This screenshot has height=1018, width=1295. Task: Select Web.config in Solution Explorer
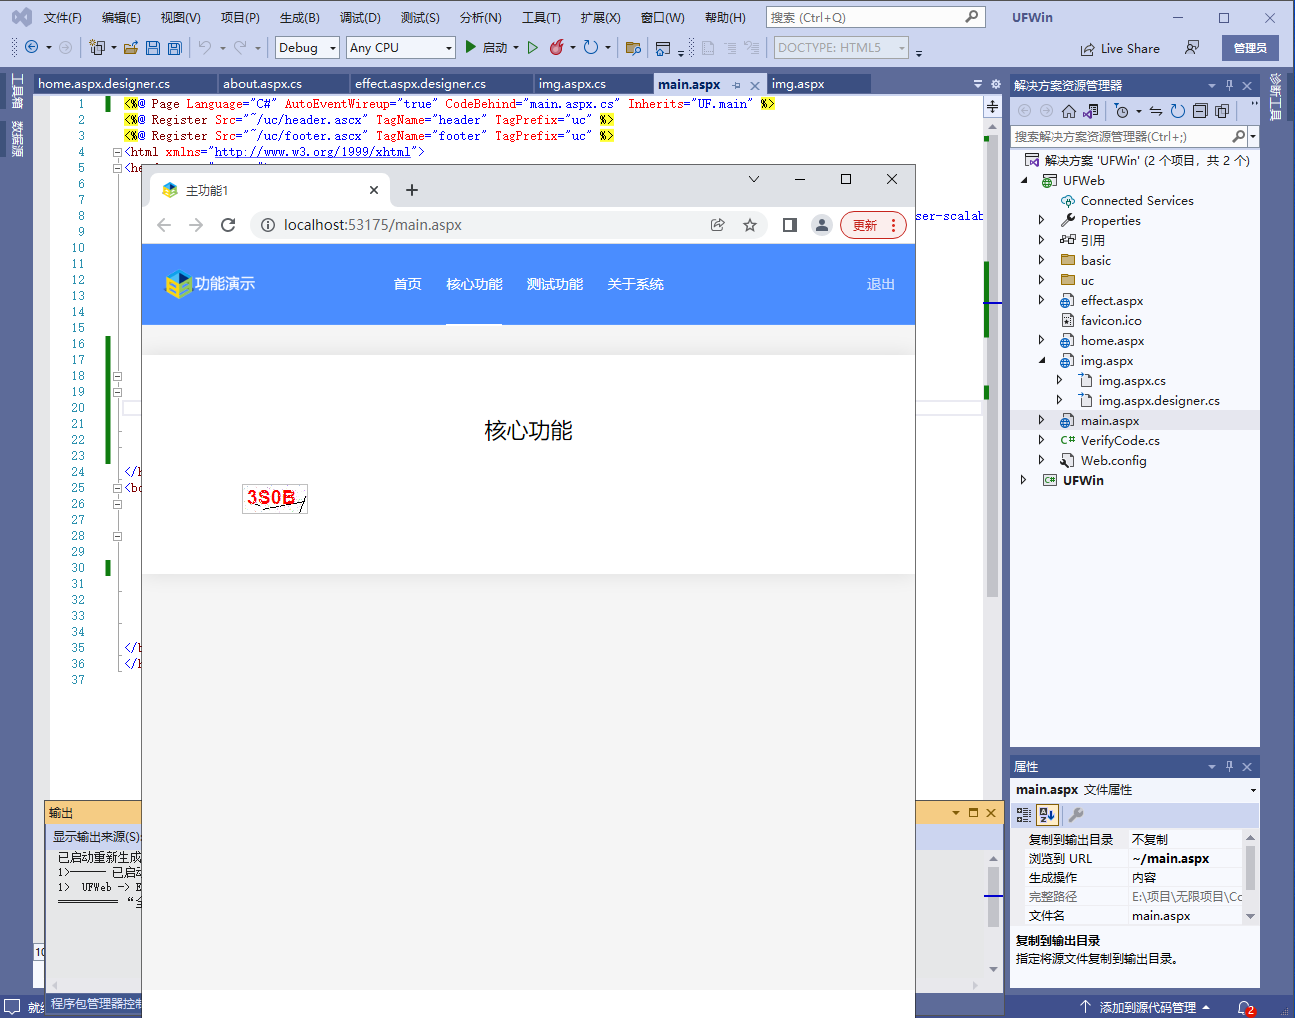pos(1113,460)
